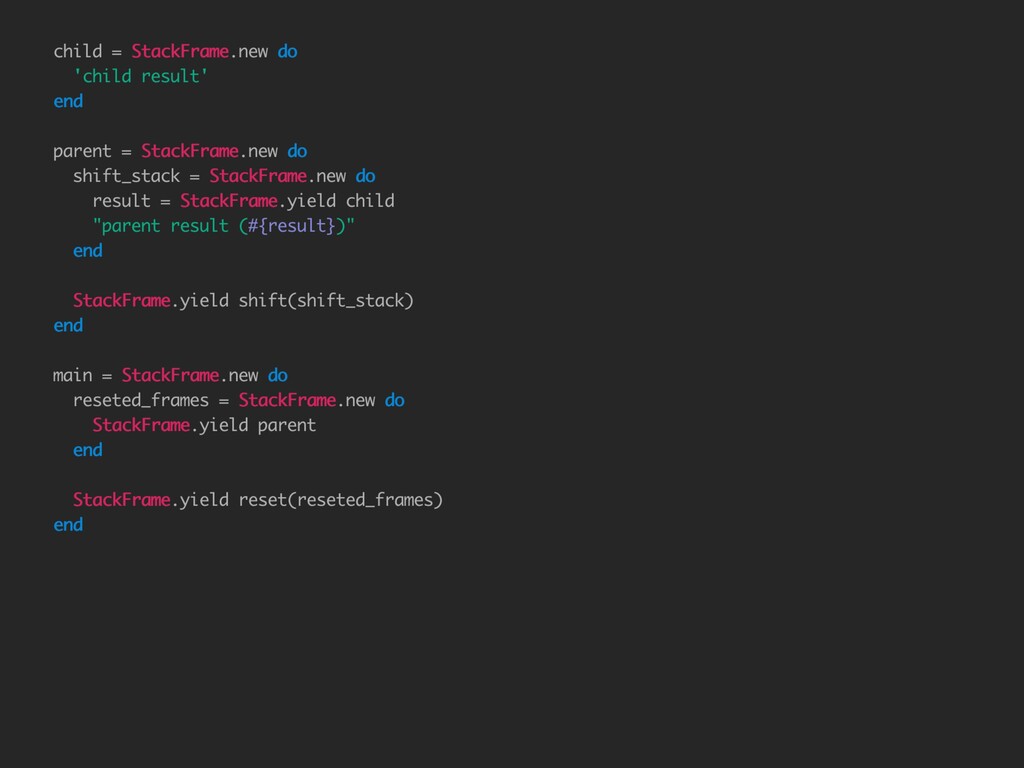
Task: Click the final "end" keyword closing main
Action: click(x=68, y=525)
